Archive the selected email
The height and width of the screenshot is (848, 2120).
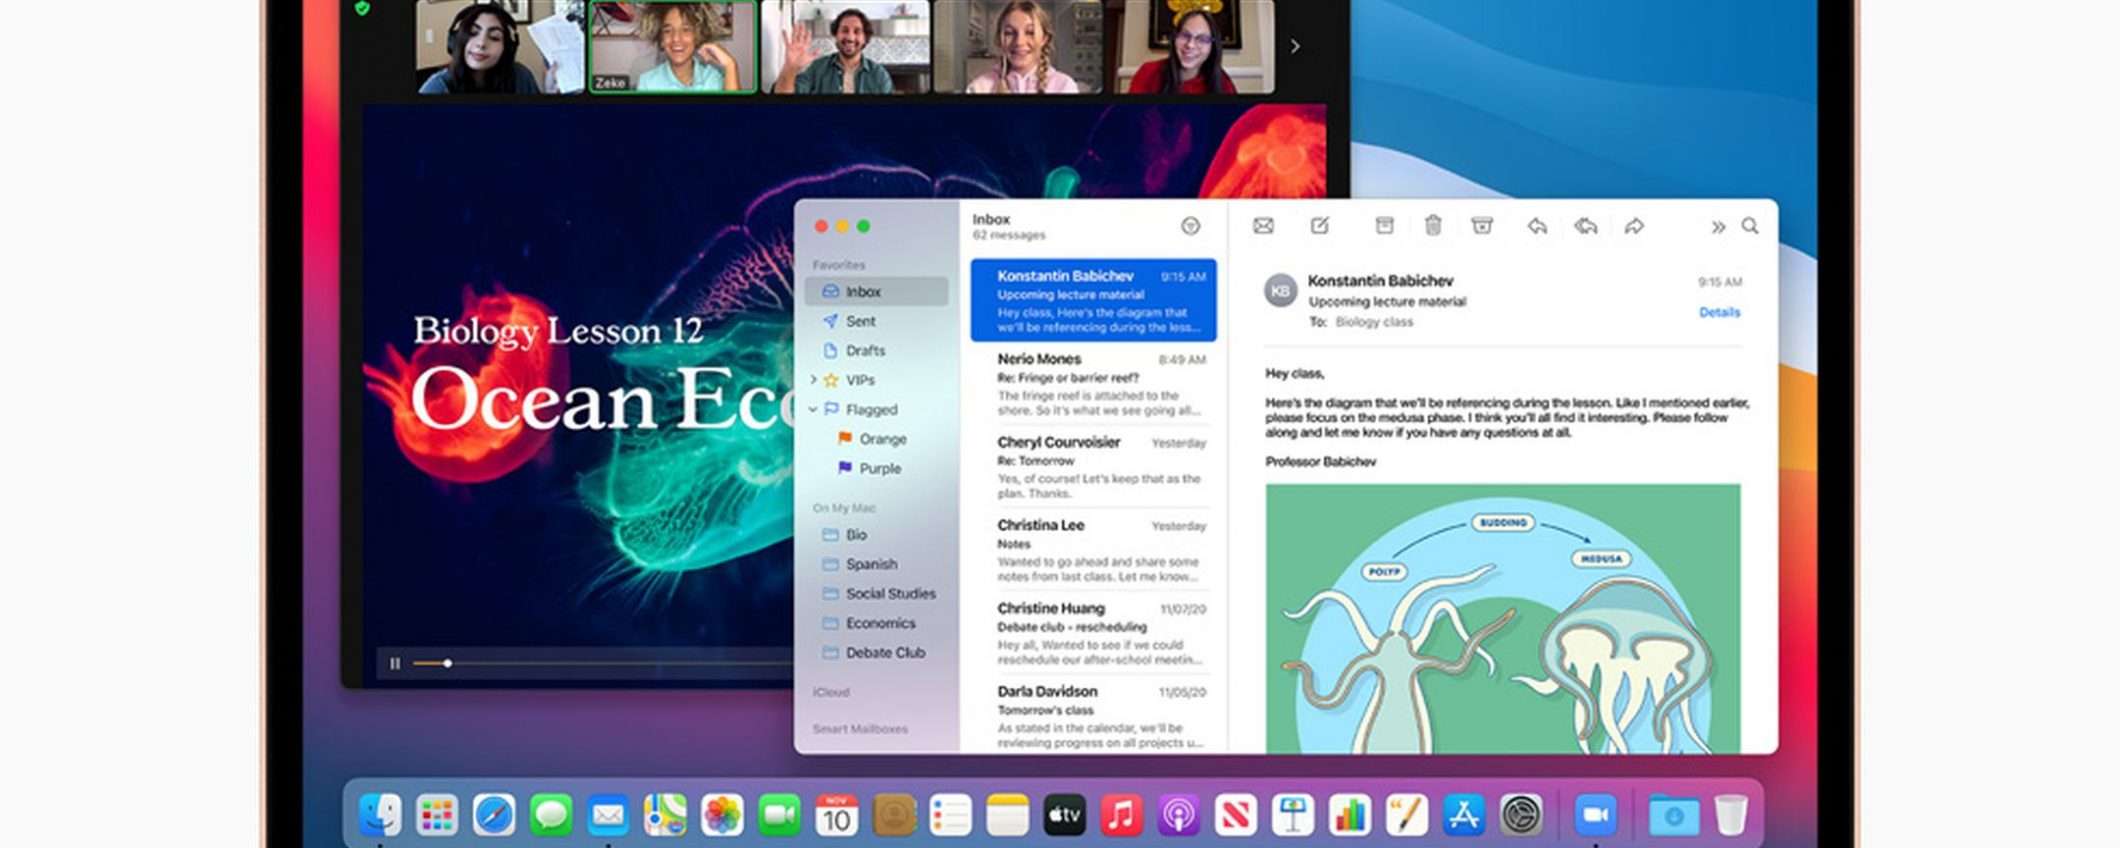(x=1384, y=226)
